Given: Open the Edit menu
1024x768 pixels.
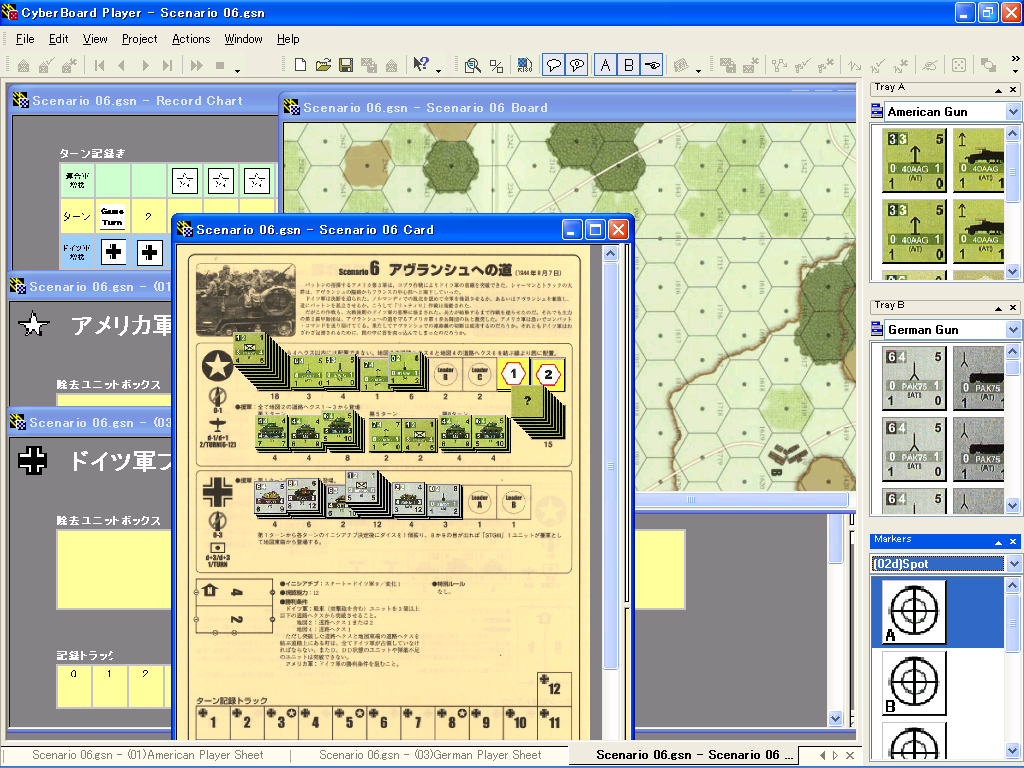Looking at the screenshot, I should coord(59,39).
